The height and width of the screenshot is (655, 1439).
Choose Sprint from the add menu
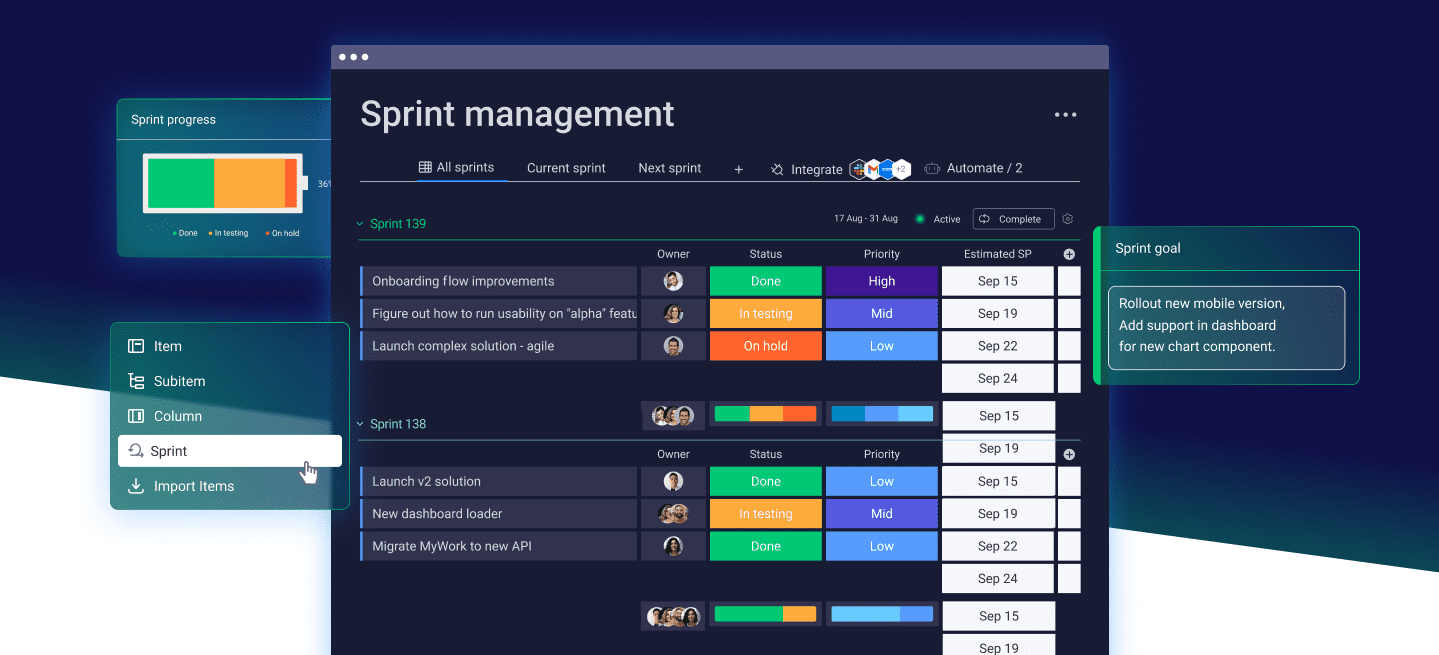click(x=230, y=451)
